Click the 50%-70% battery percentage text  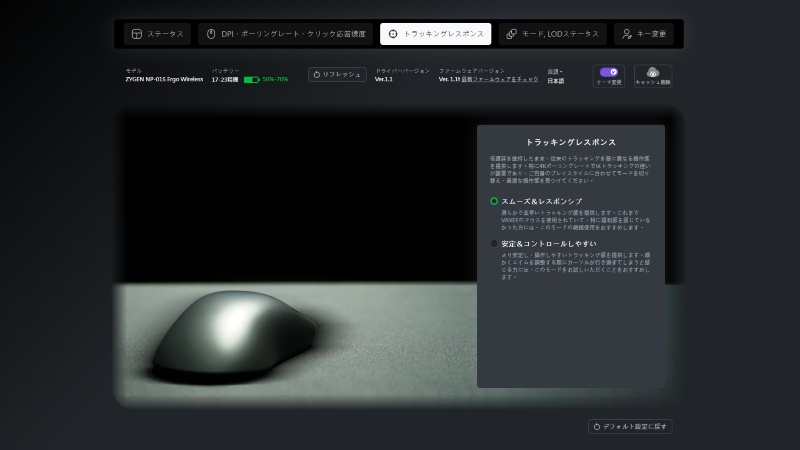(x=275, y=79)
